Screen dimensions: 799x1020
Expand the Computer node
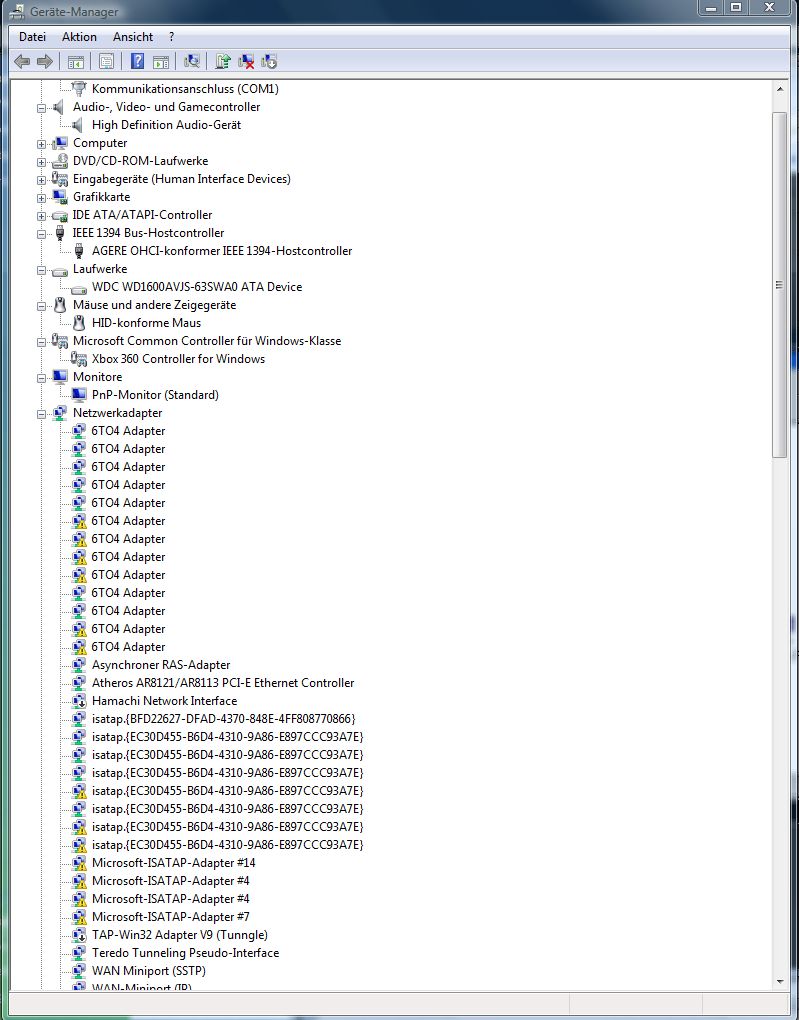coord(42,144)
